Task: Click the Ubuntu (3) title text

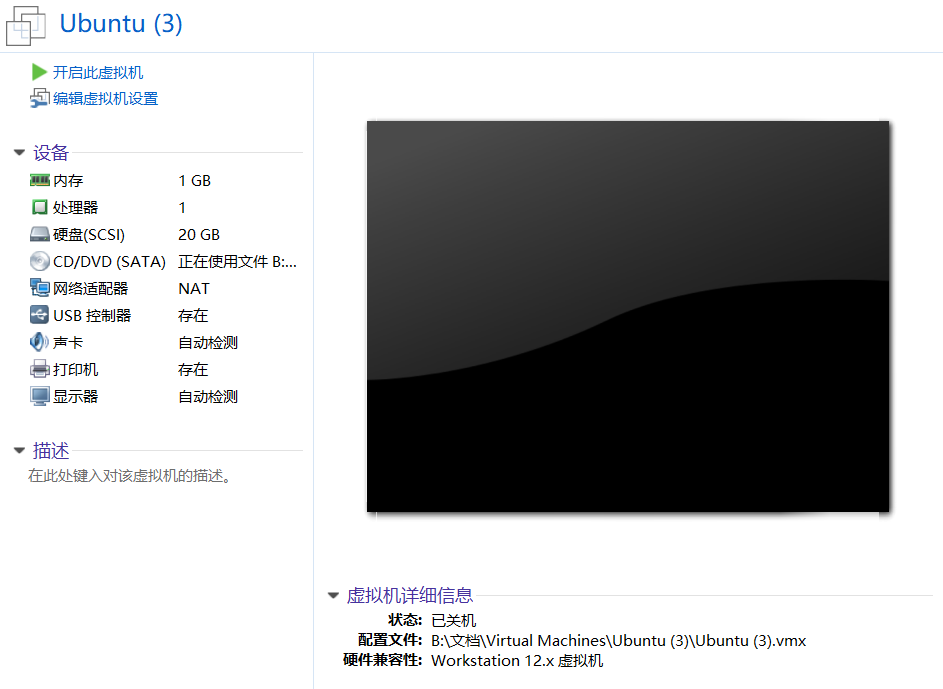Action: (121, 23)
